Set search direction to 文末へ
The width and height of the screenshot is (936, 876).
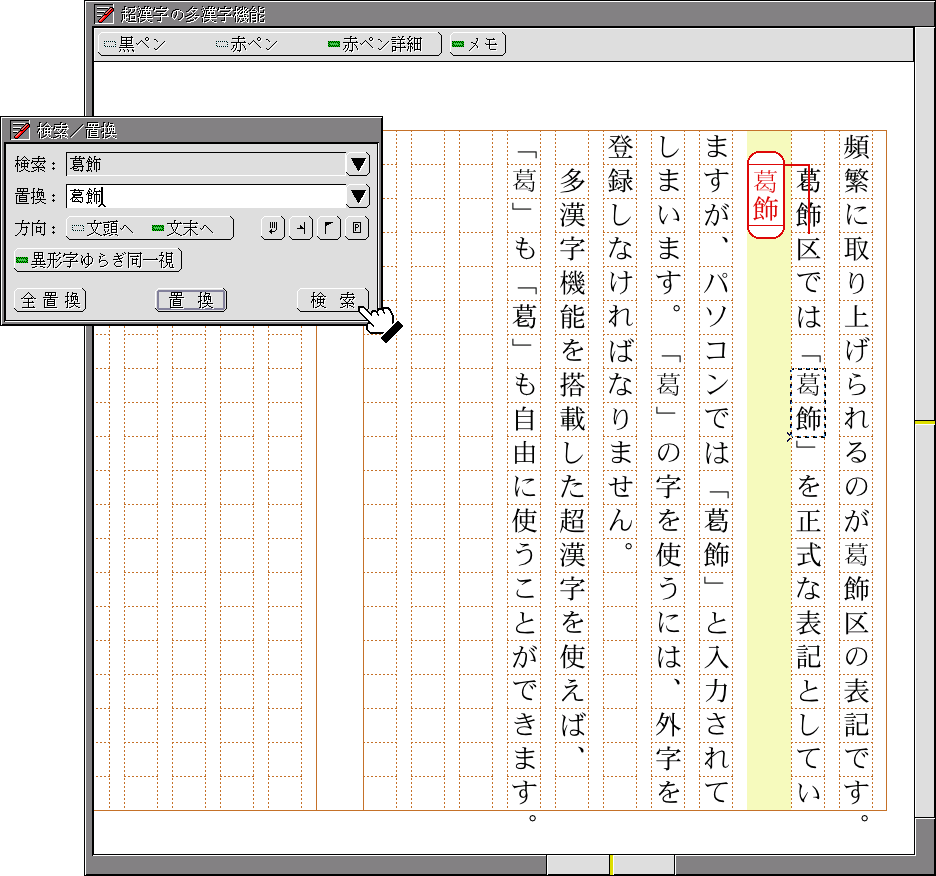coord(190,229)
